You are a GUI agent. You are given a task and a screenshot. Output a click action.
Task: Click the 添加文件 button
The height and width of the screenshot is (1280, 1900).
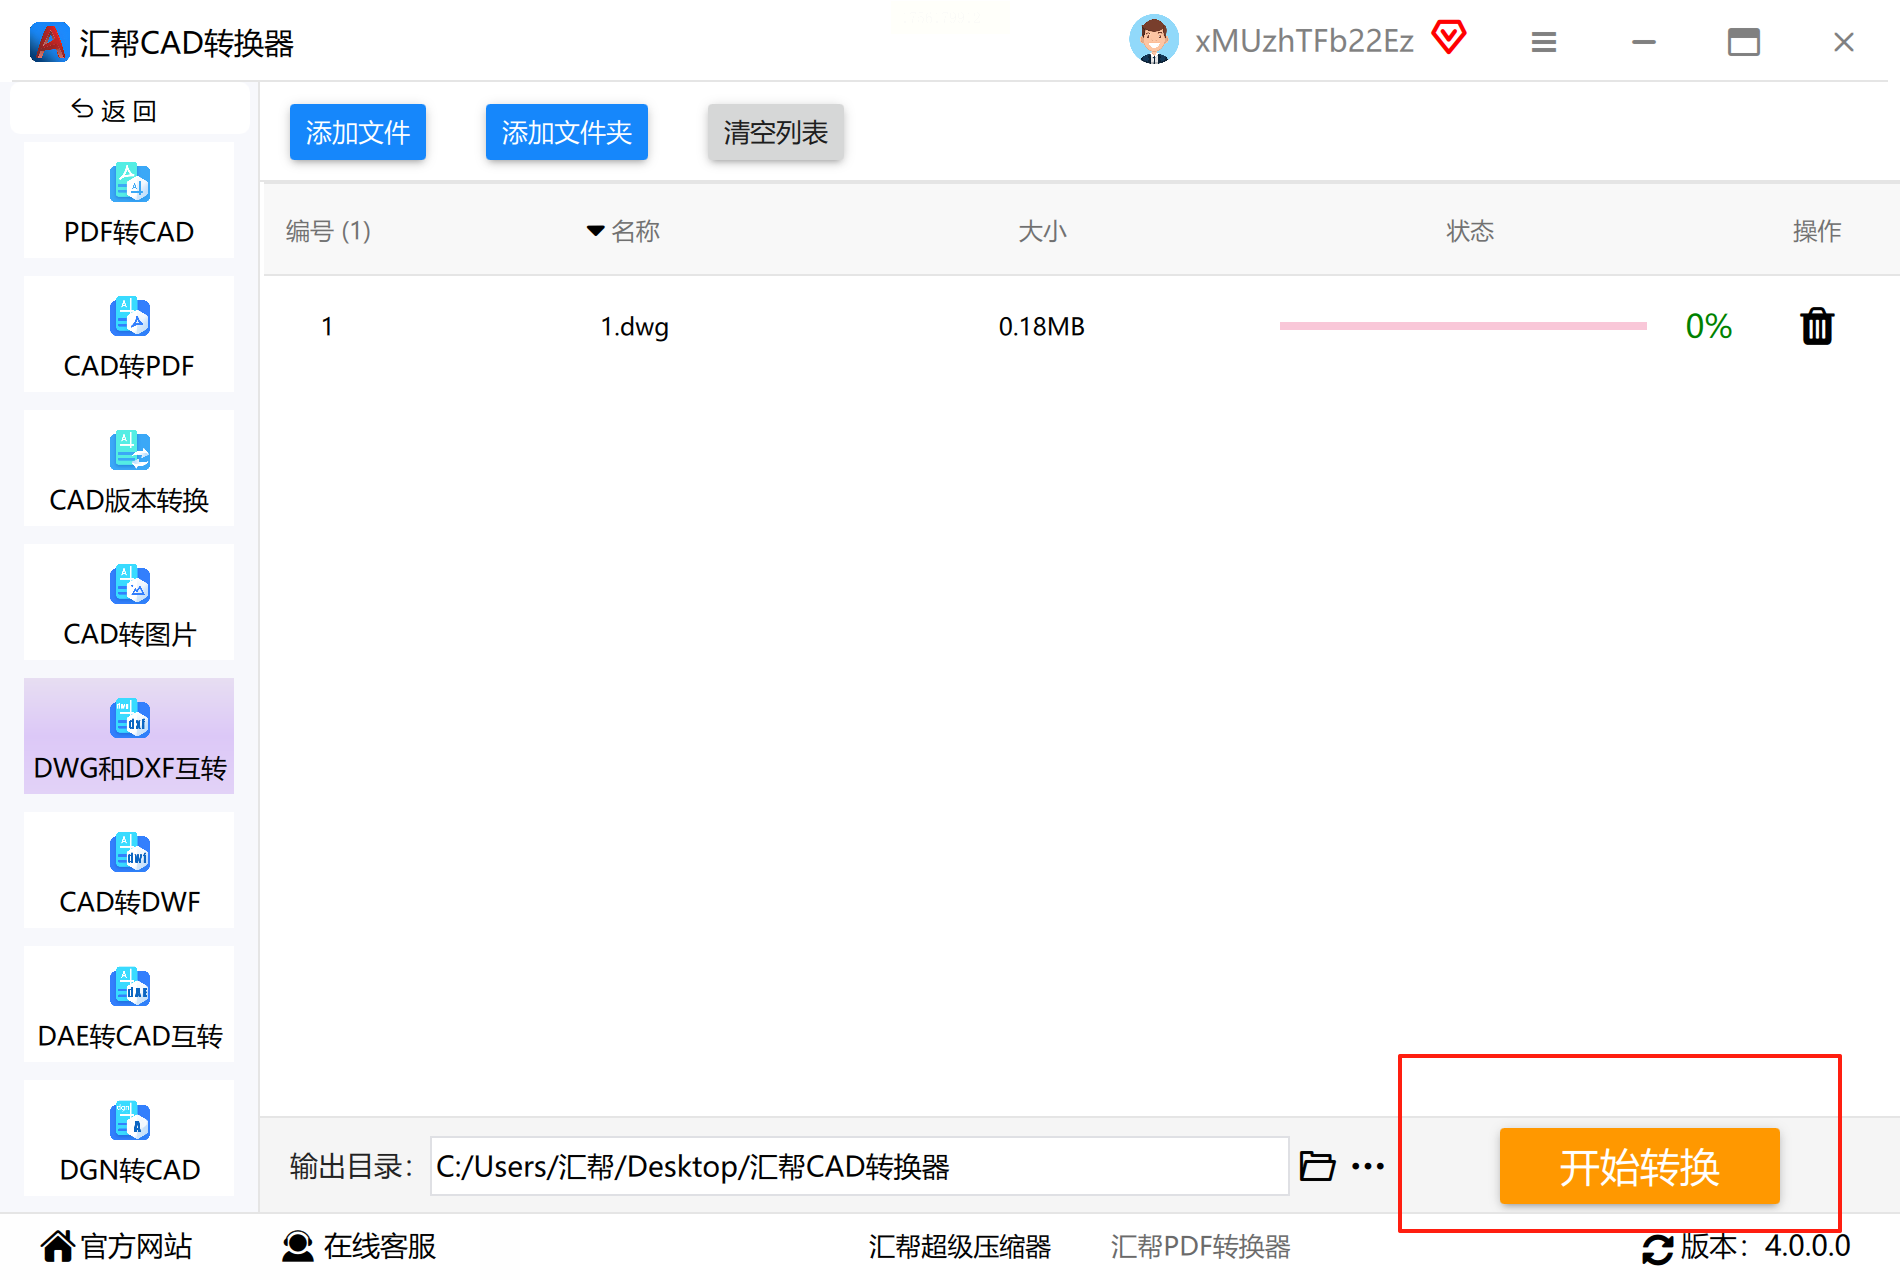point(358,132)
